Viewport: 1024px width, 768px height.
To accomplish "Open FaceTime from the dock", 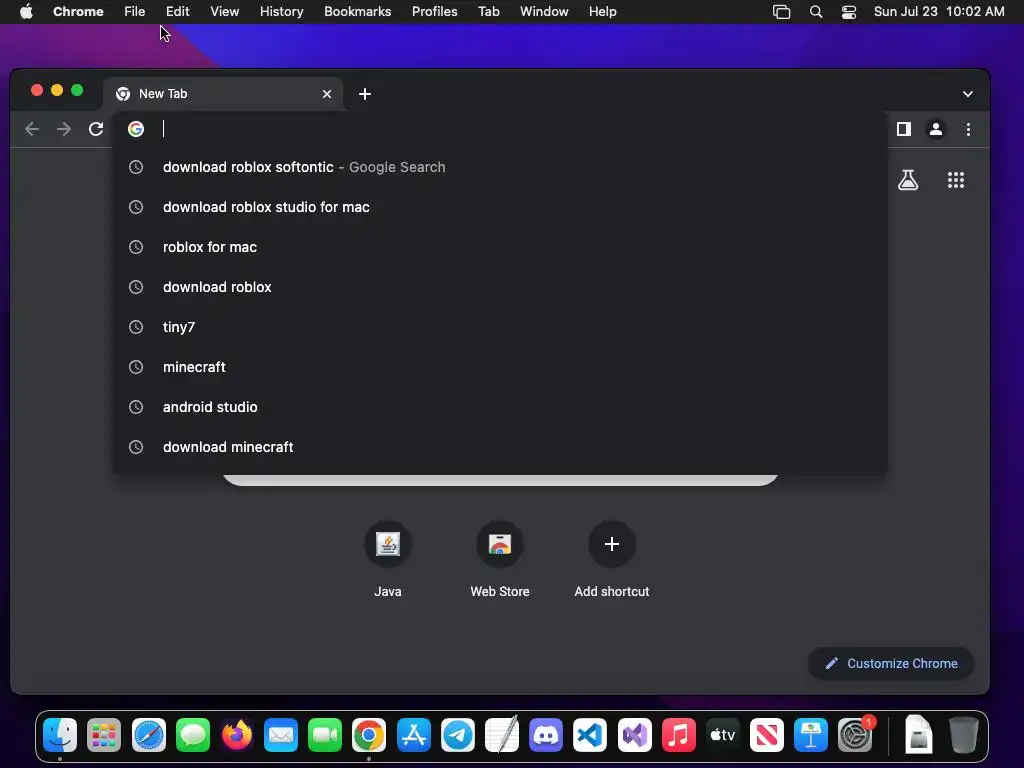I will coord(325,735).
